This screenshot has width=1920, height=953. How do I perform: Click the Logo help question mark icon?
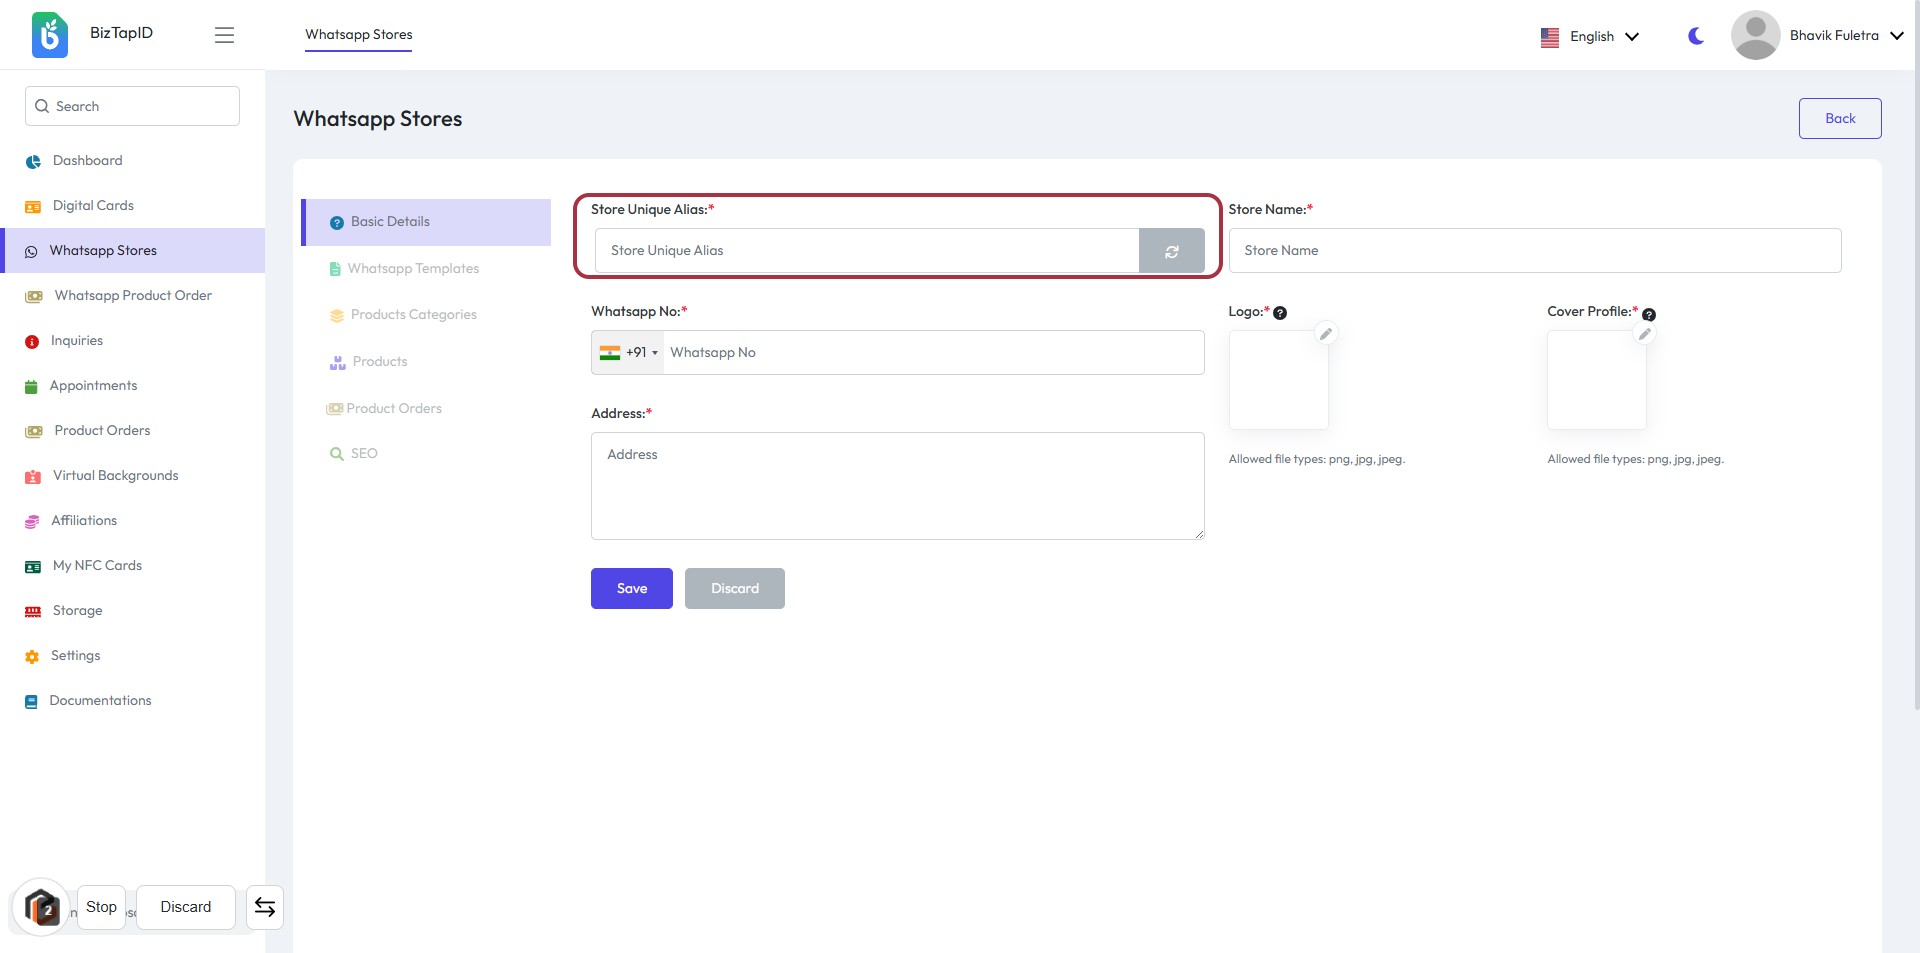click(1280, 313)
